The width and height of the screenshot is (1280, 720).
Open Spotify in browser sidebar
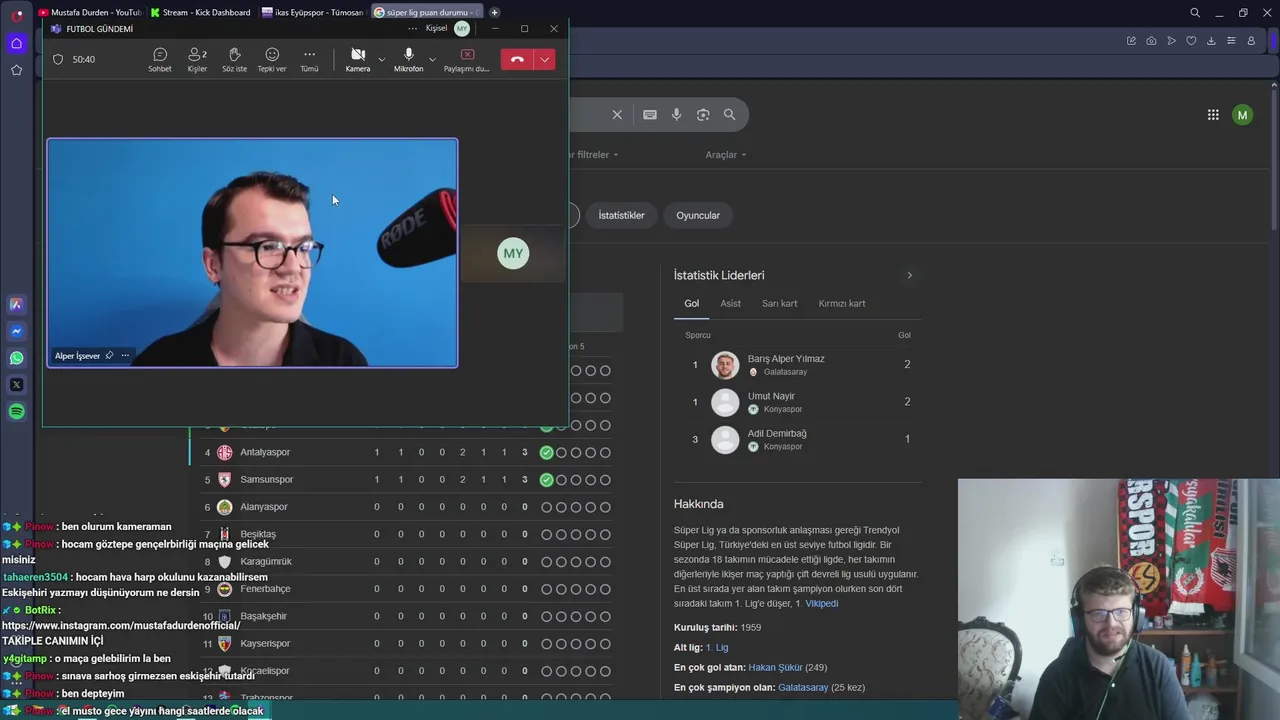coord(16,412)
